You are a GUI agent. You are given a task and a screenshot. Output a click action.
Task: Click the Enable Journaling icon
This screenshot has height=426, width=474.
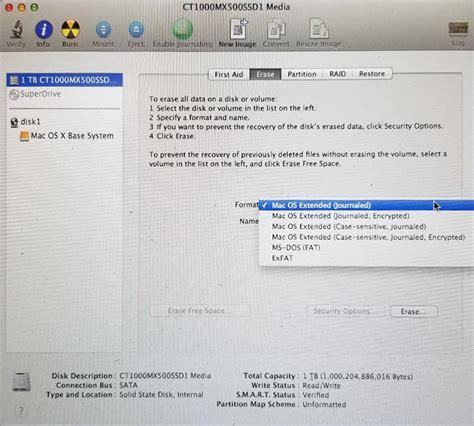pos(182,29)
